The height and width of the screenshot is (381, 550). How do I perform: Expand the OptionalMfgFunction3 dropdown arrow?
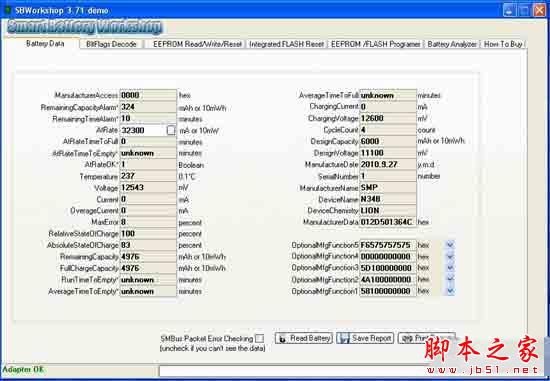450,268
